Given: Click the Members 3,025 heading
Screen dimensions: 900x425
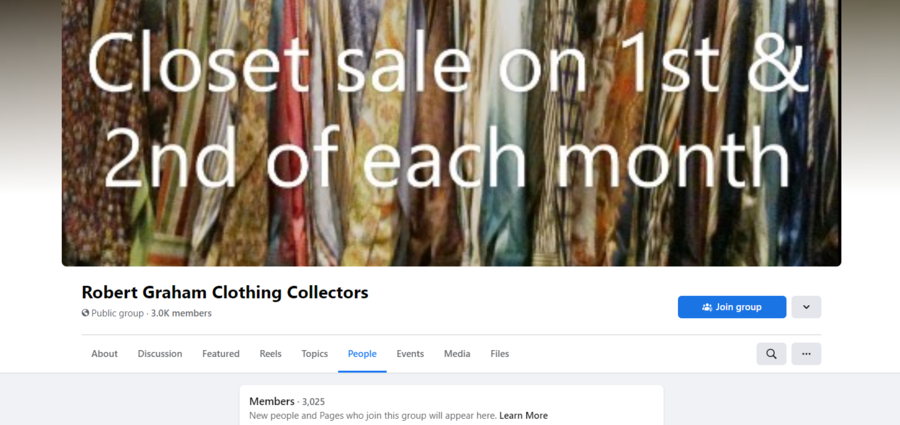Looking at the screenshot, I should click(287, 401).
